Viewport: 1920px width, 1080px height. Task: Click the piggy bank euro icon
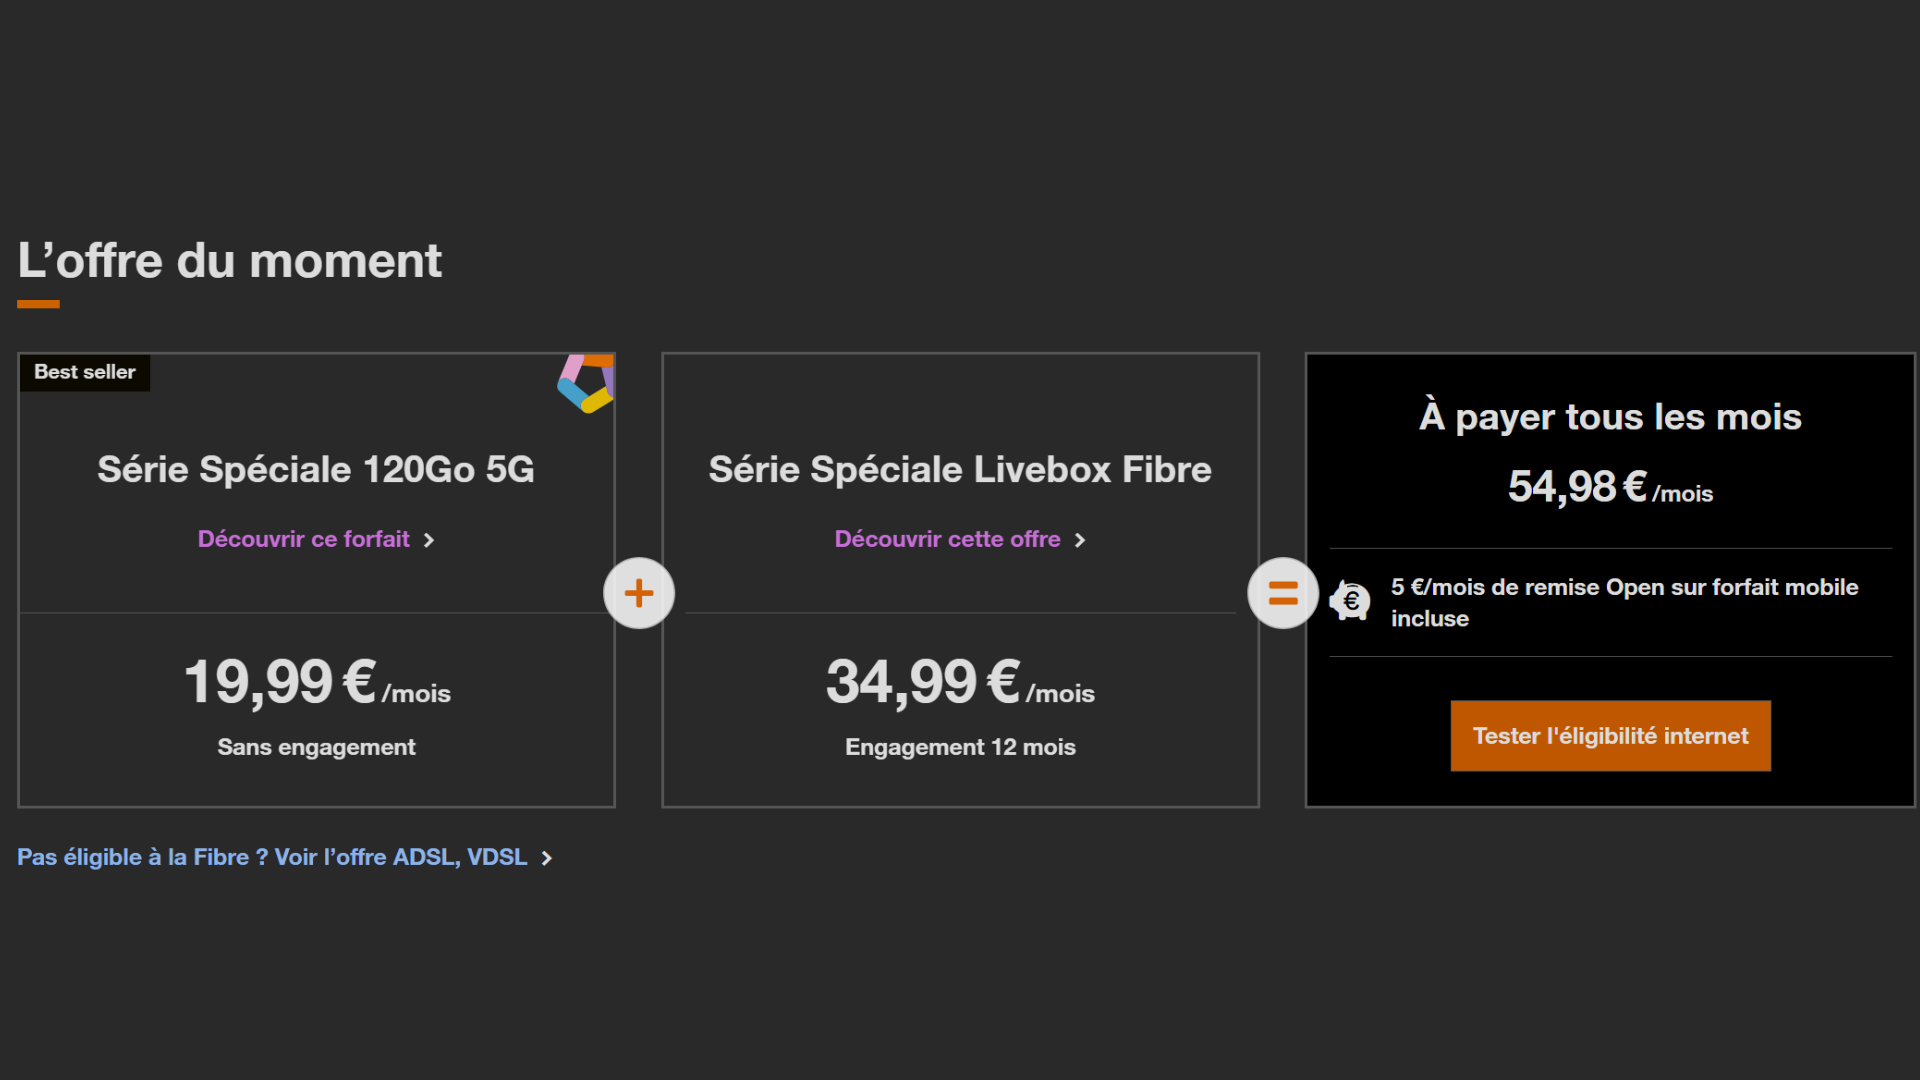pos(1350,601)
